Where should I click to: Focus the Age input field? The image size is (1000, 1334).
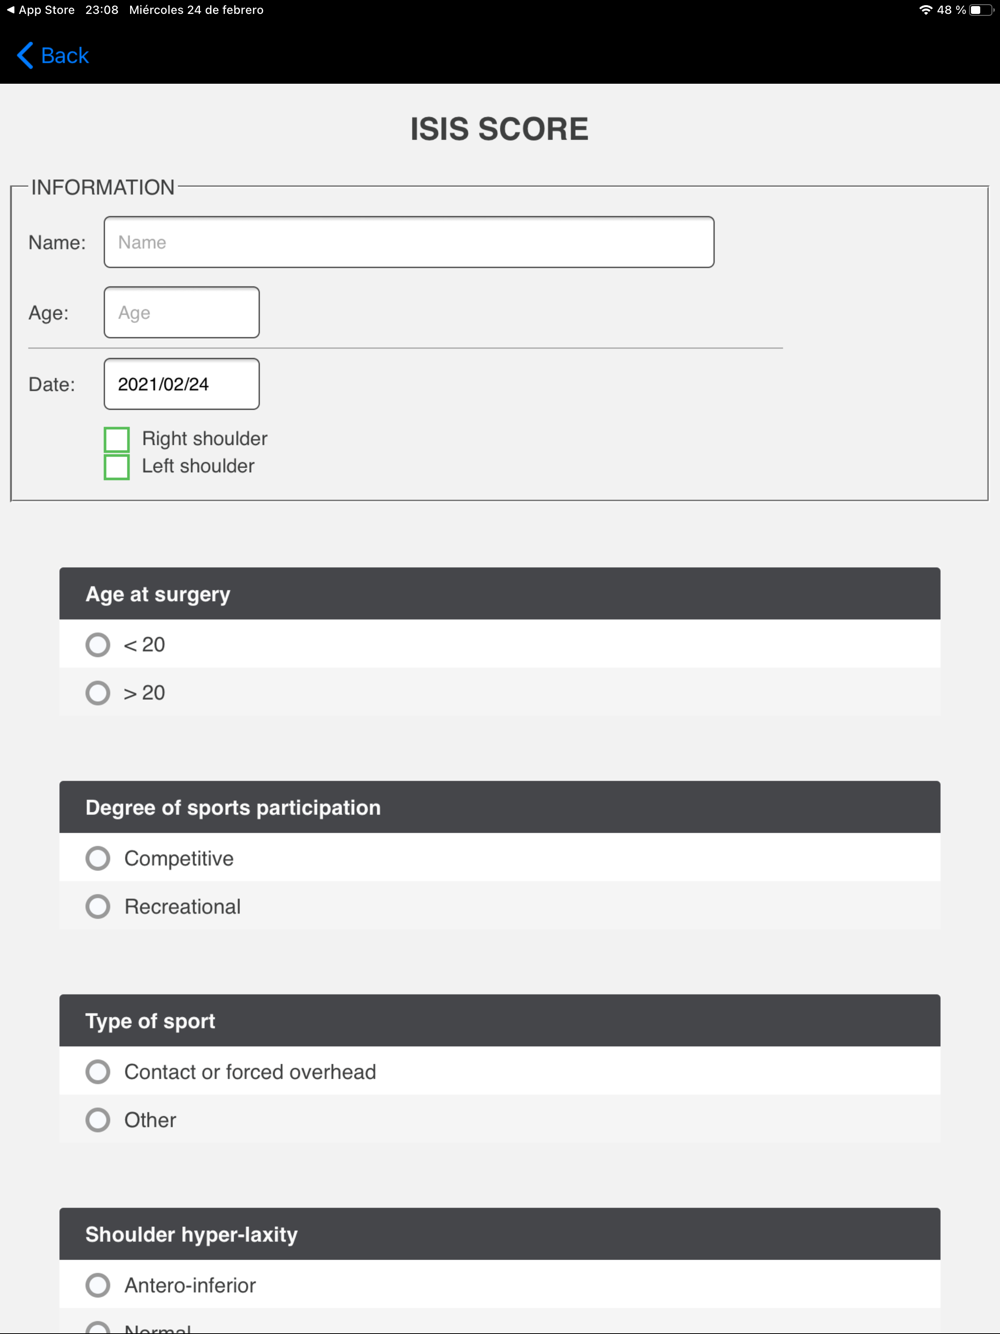point(182,313)
